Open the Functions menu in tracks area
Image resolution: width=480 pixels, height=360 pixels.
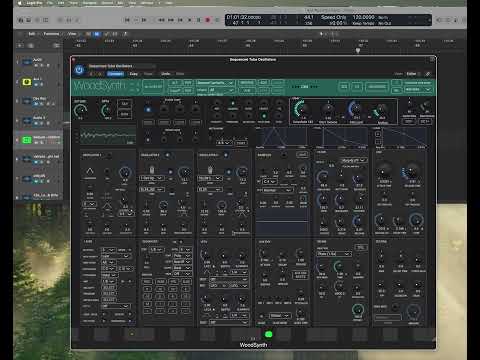tap(51, 34)
